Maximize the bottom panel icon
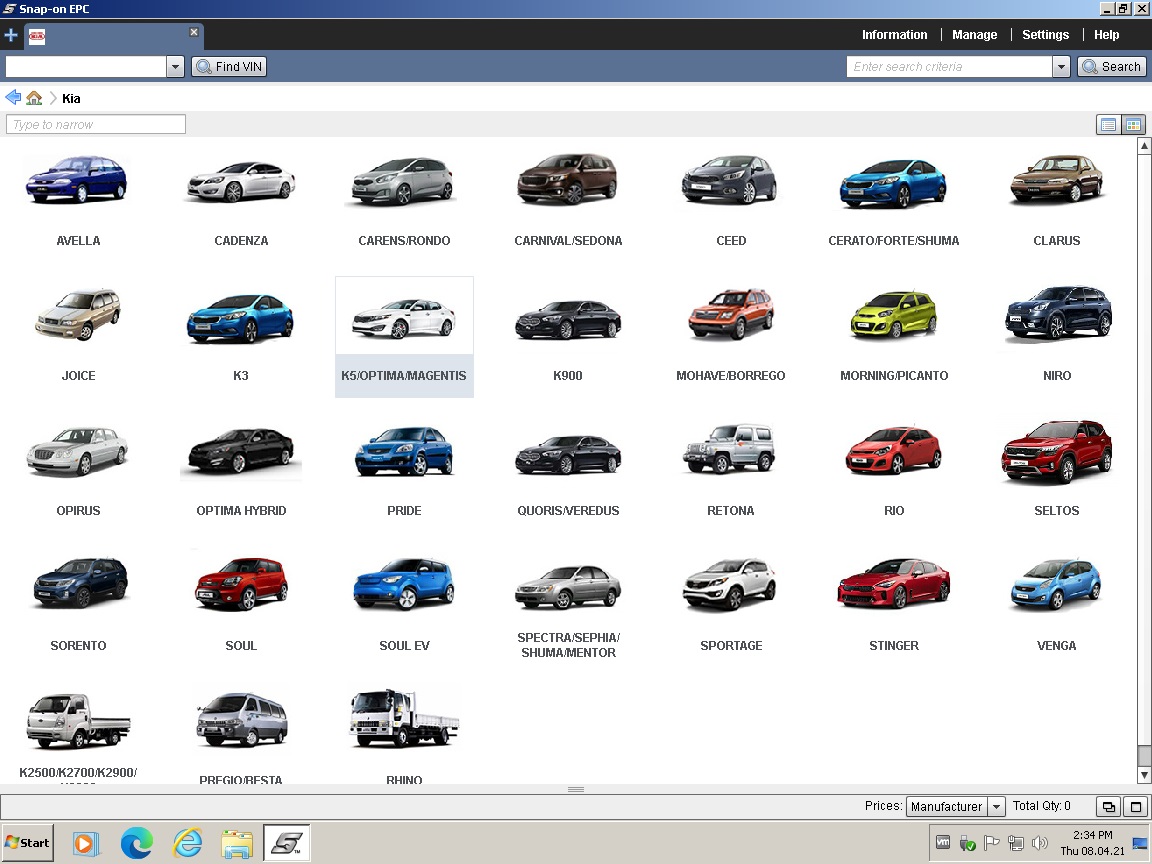 (1135, 807)
